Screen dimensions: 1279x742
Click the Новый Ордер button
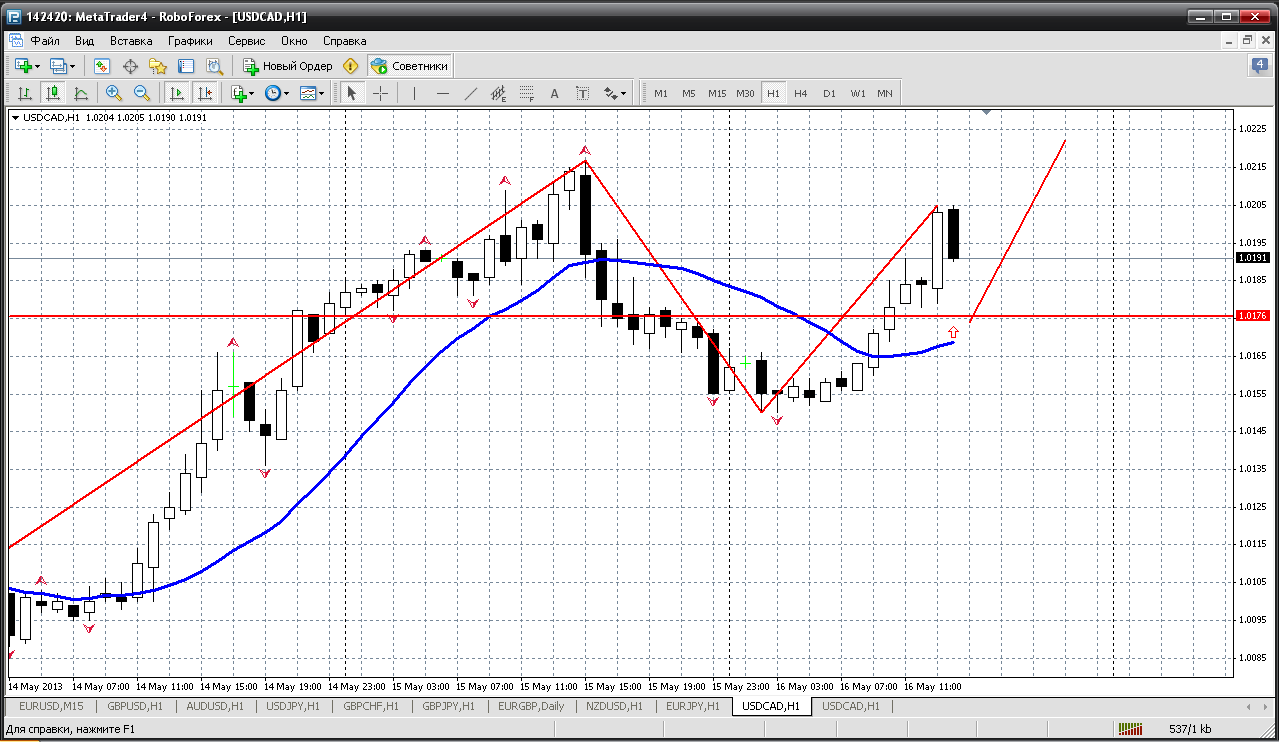tap(287, 66)
